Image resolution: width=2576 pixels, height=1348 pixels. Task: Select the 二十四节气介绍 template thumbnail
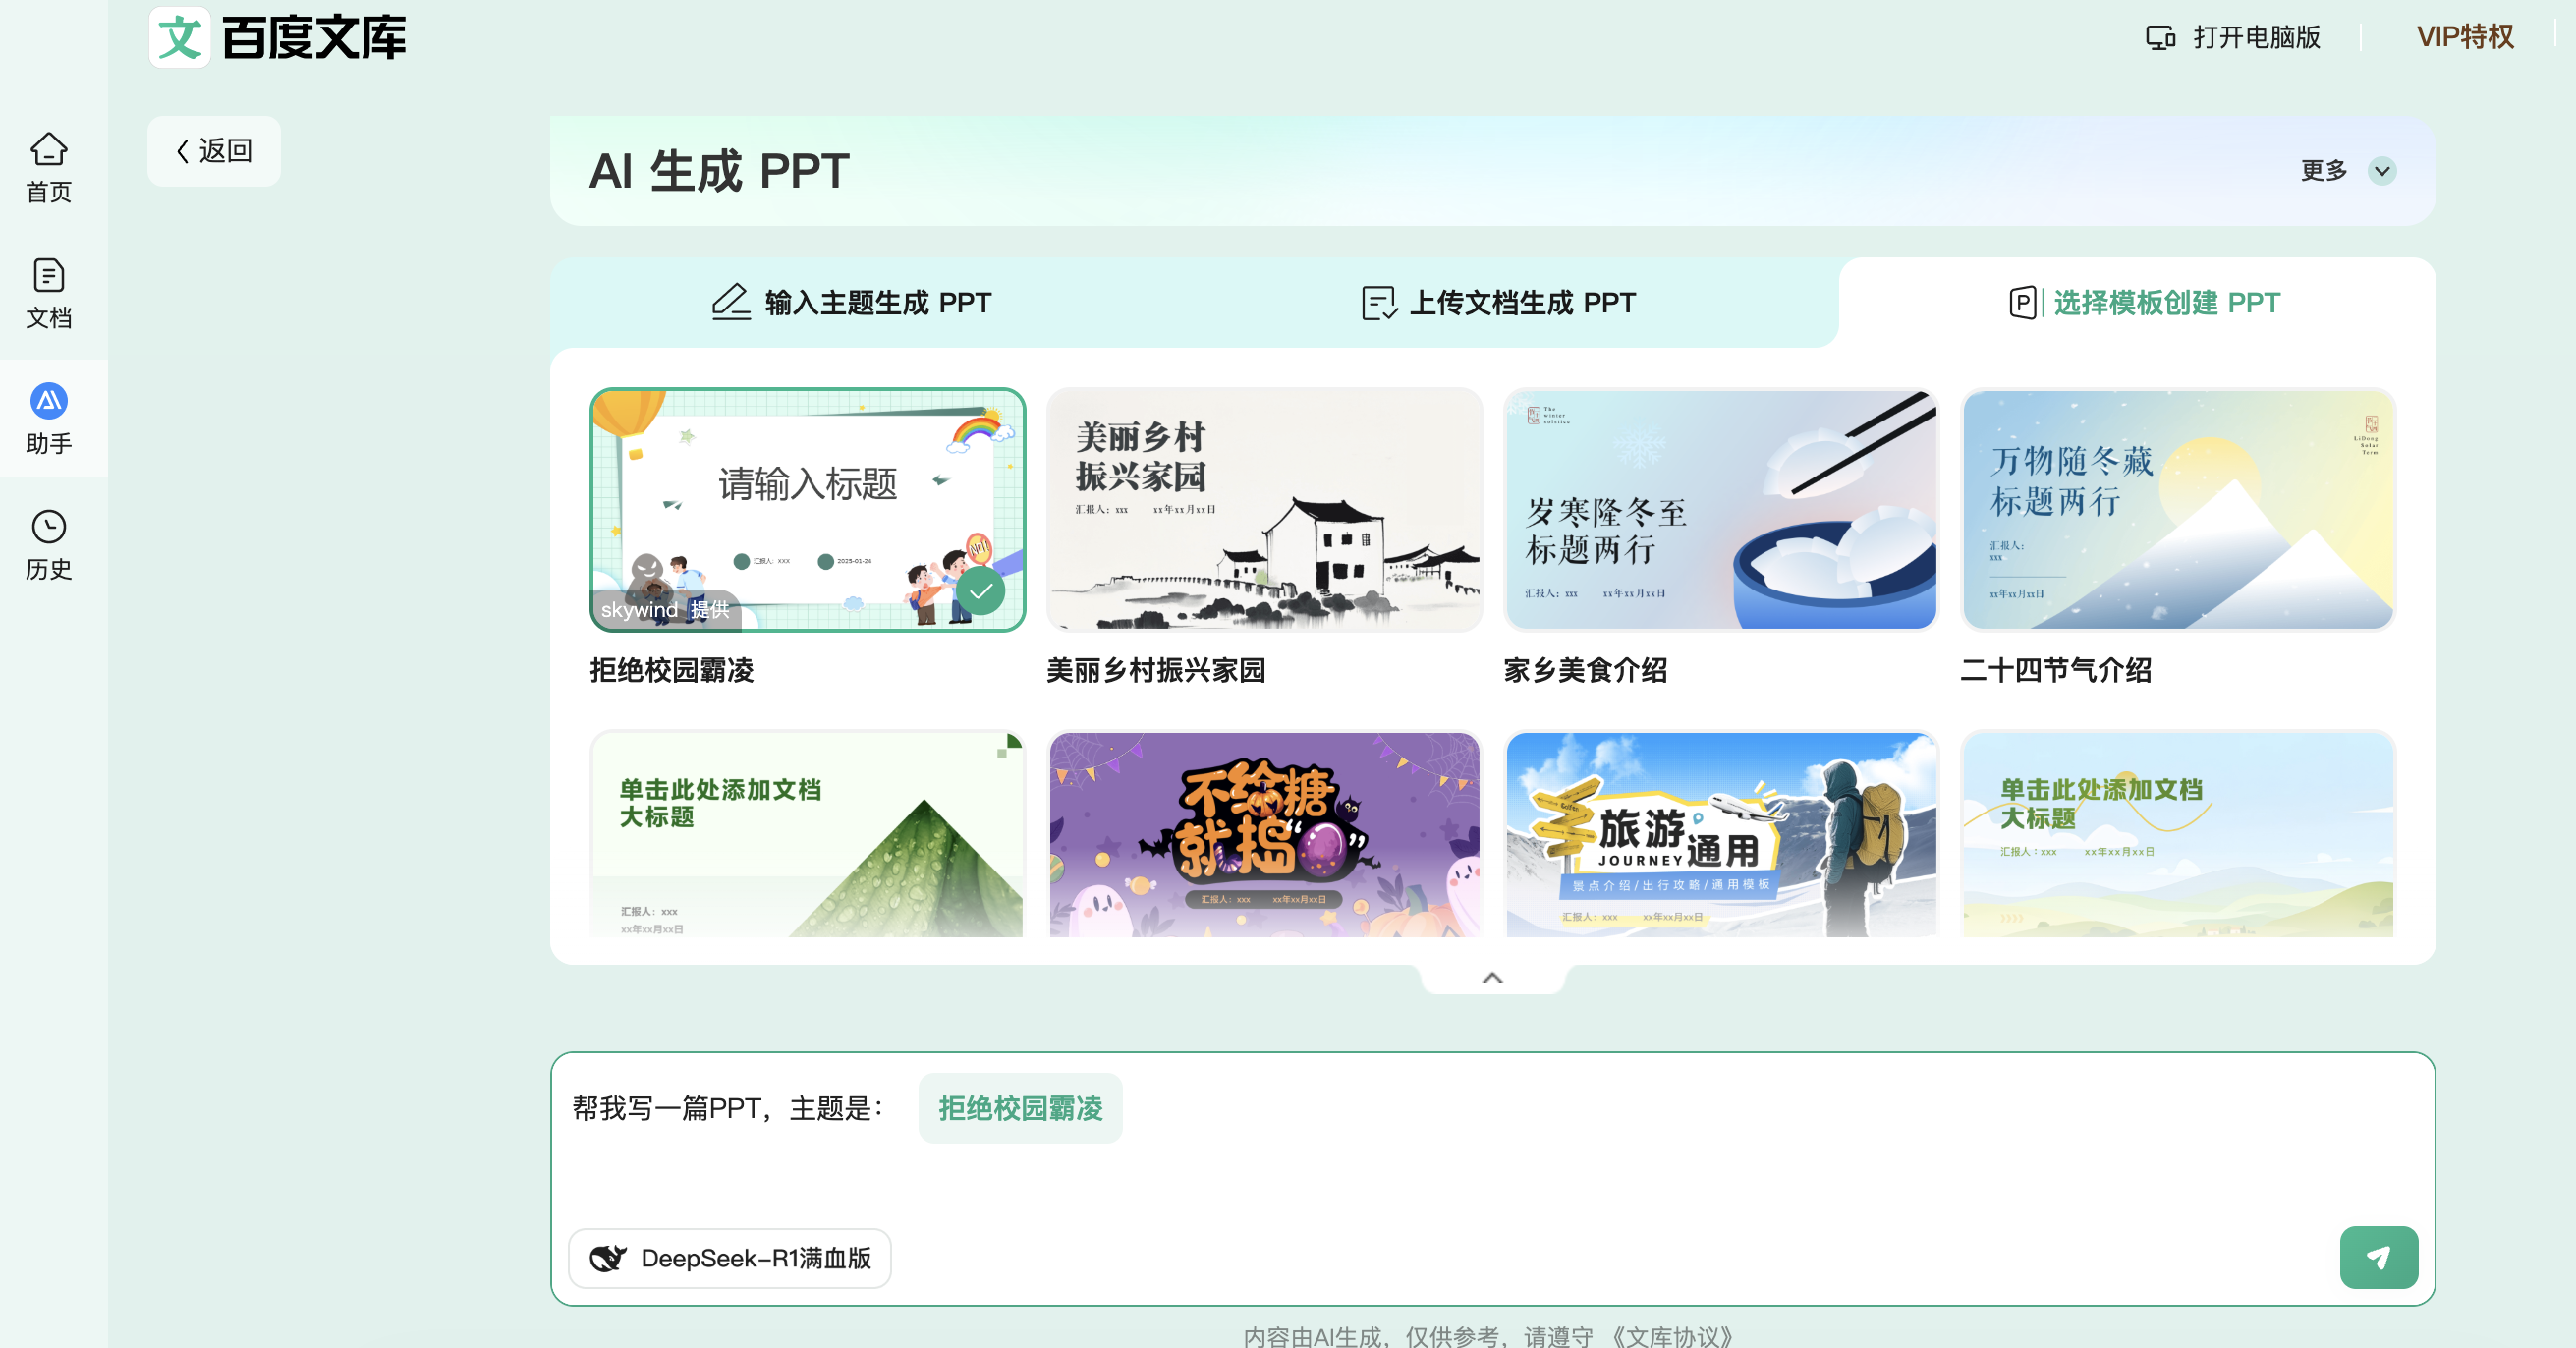click(2178, 510)
